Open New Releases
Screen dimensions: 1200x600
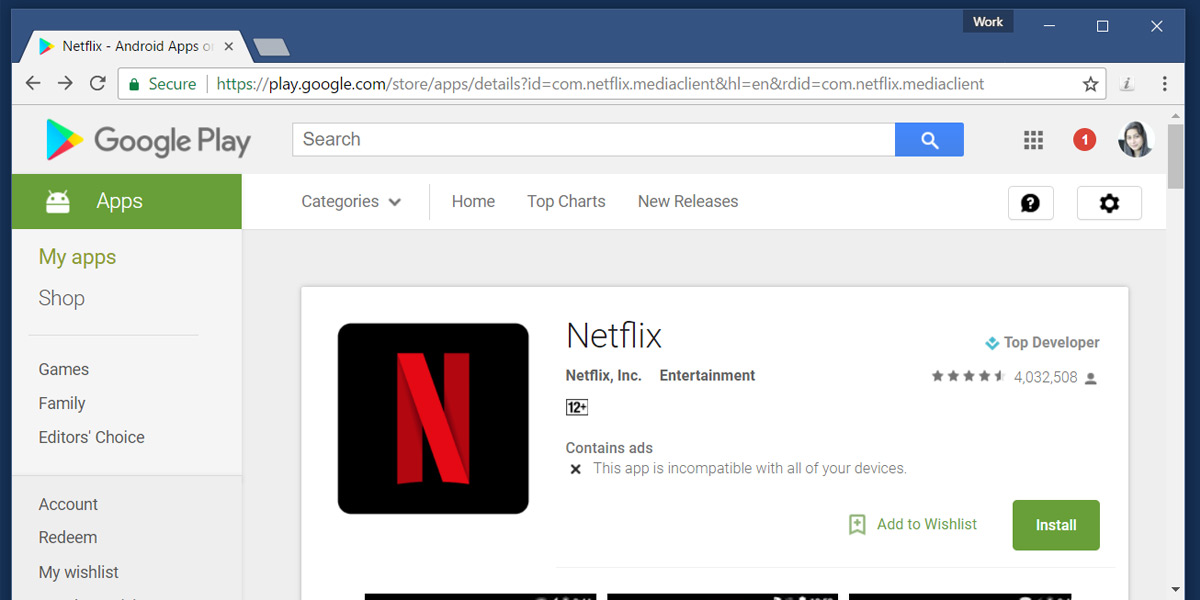[x=688, y=202]
